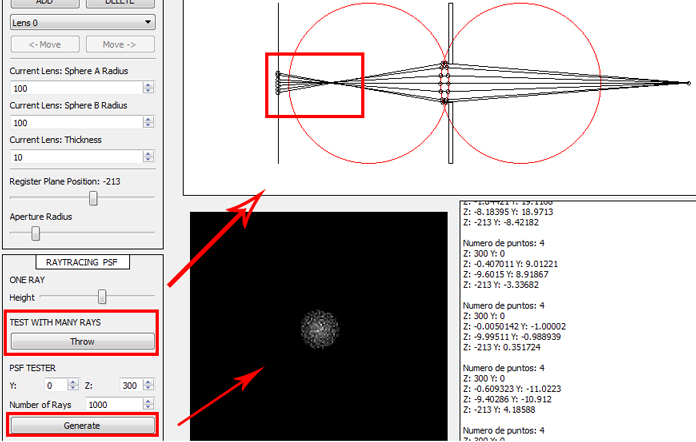This screenshot has width=696, height=442.
Task: Increase Sphere A Radius with up arrow
Action: [x=148, y=85]
